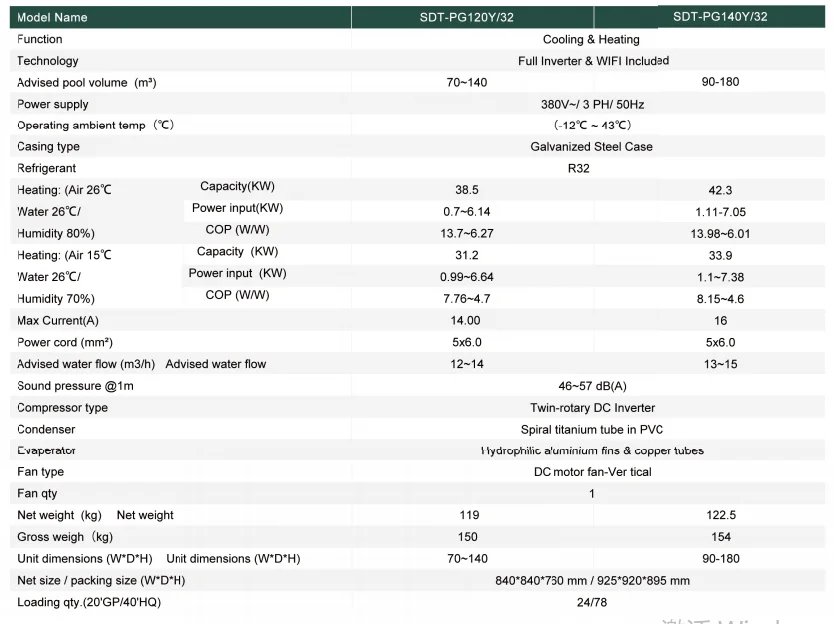Screen dimensions: 835x624
Task: Select the Max Current(A) row label
Action: tap(58, 321)
